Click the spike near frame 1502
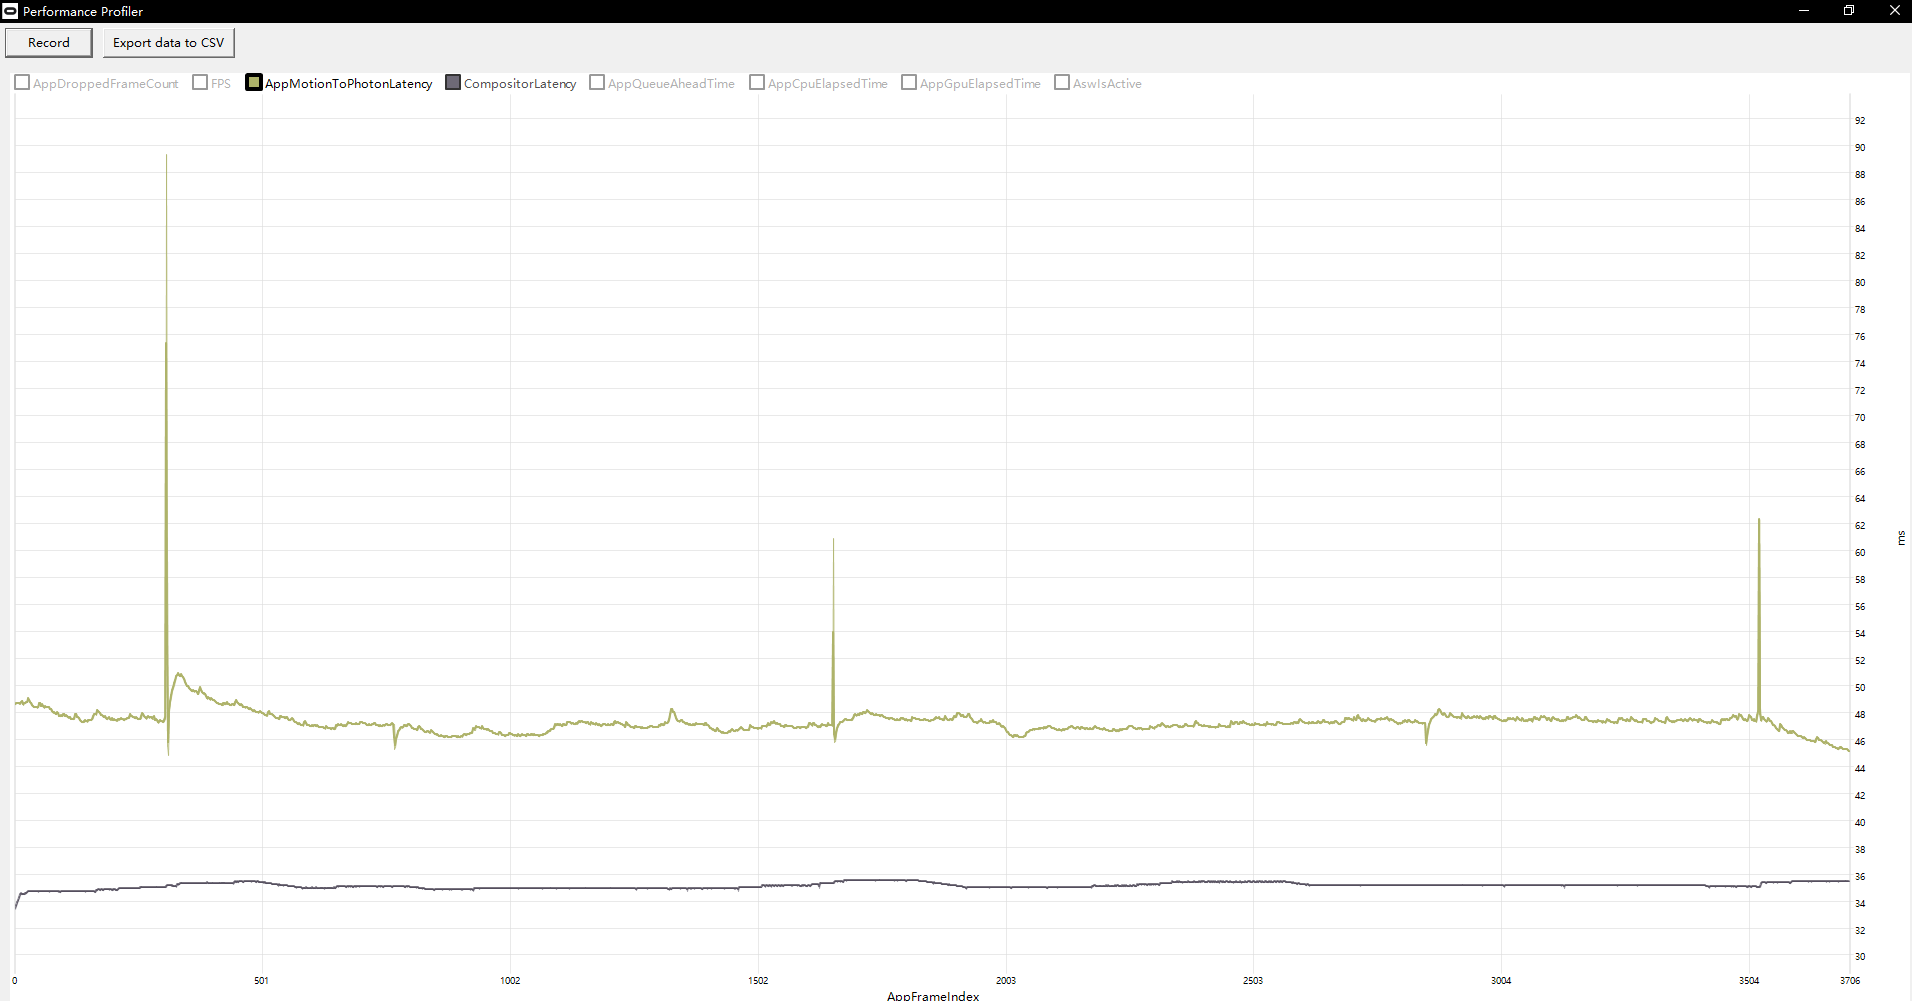Viewport: 1912px width, 1001px height. click(833, 541)
